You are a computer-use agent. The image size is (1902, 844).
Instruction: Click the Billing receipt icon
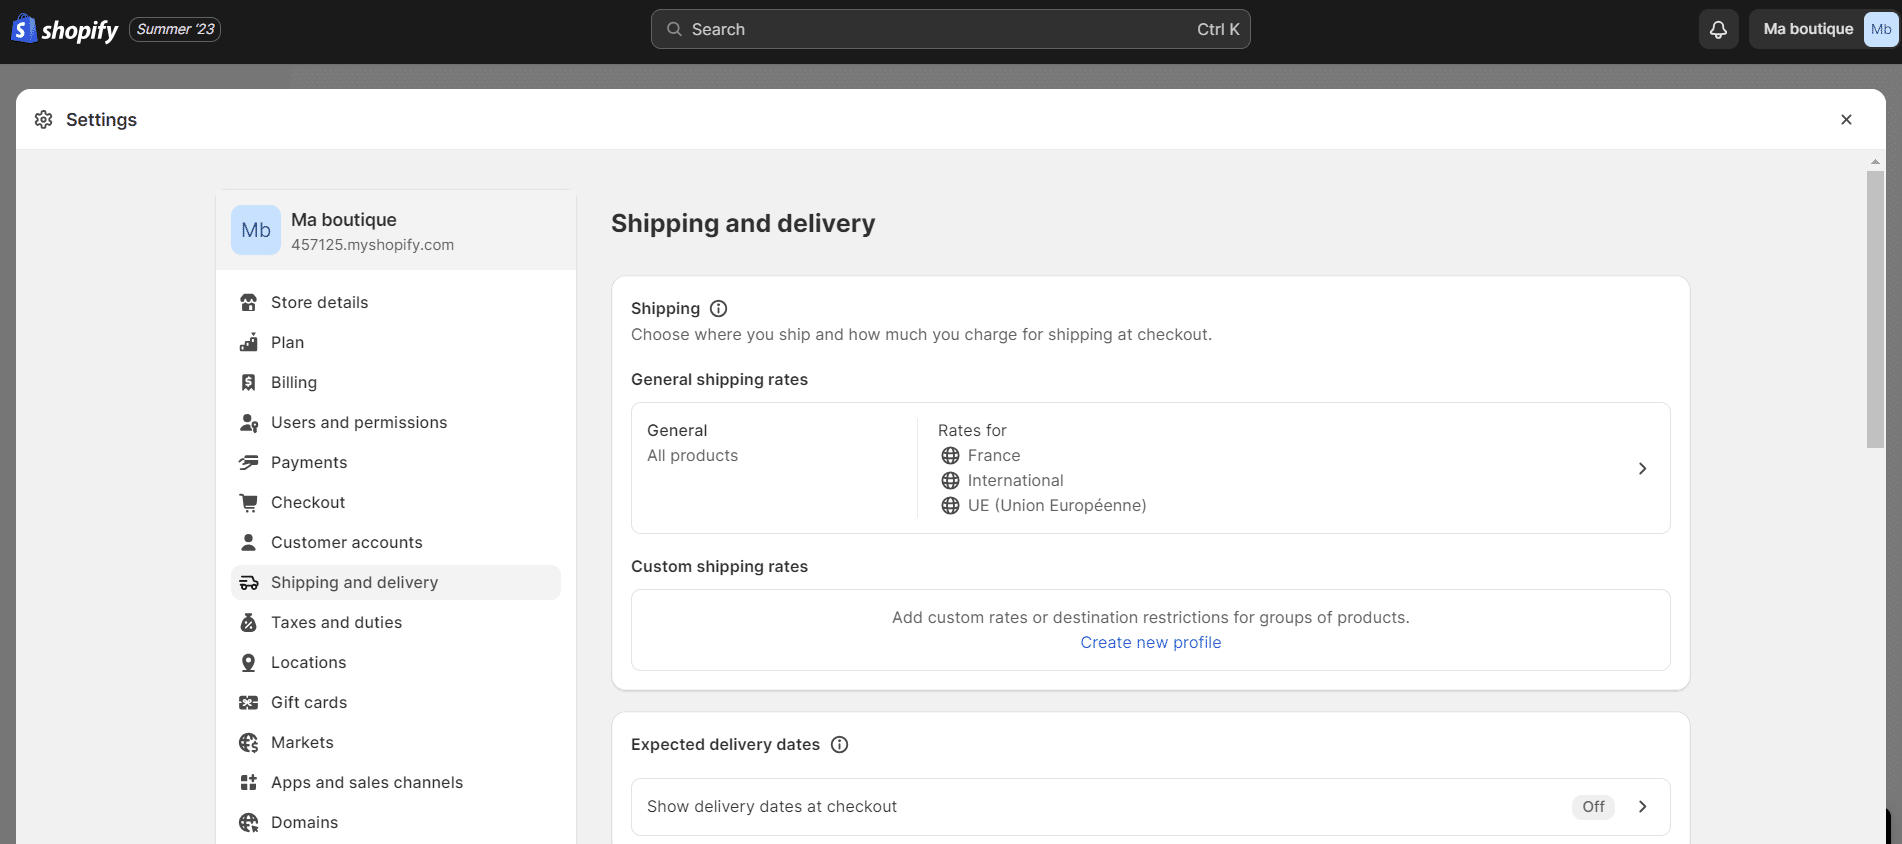click(249, 382)
